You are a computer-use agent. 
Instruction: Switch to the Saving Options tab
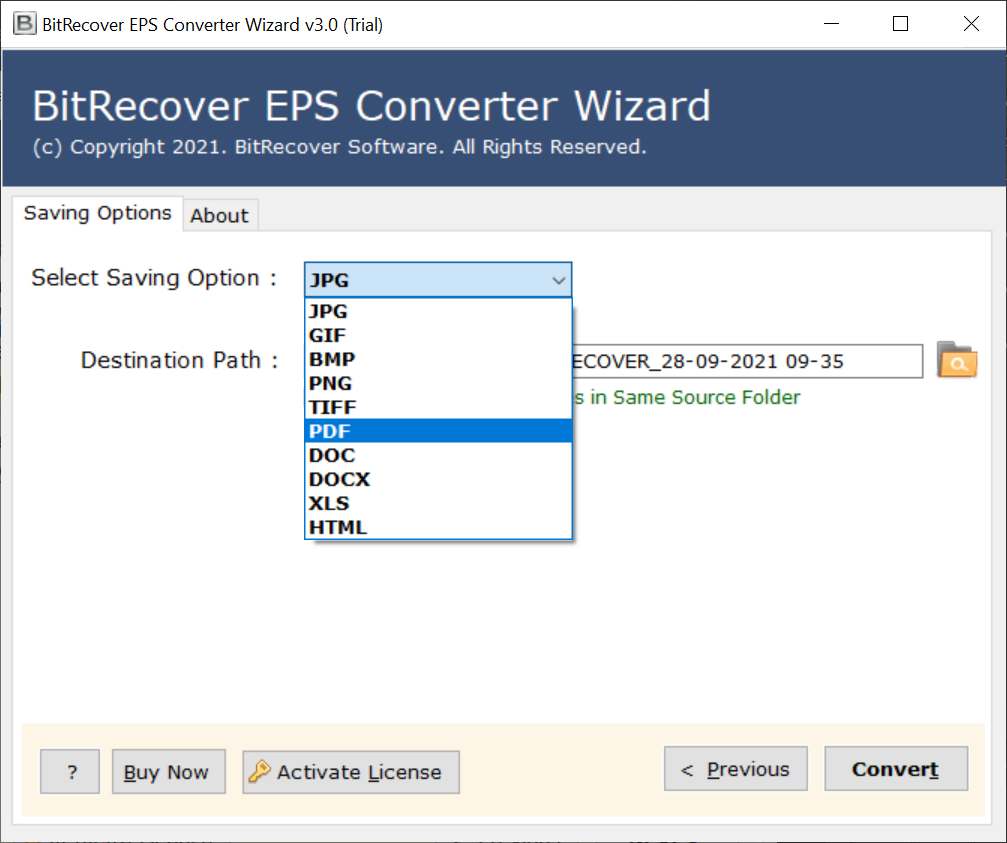point(98,213)
